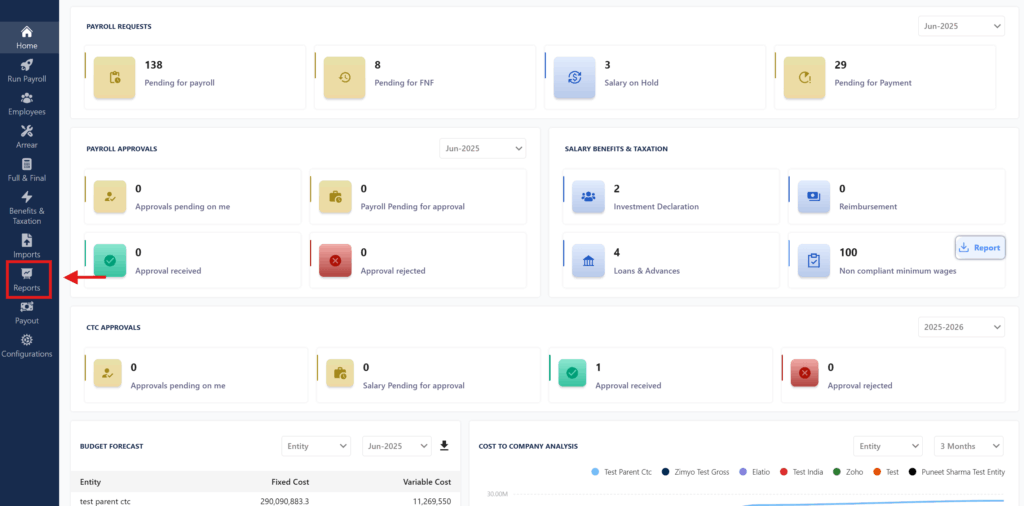The image size is (1024, 506).
Task: Open the Imports section
Action: point(27,246)
